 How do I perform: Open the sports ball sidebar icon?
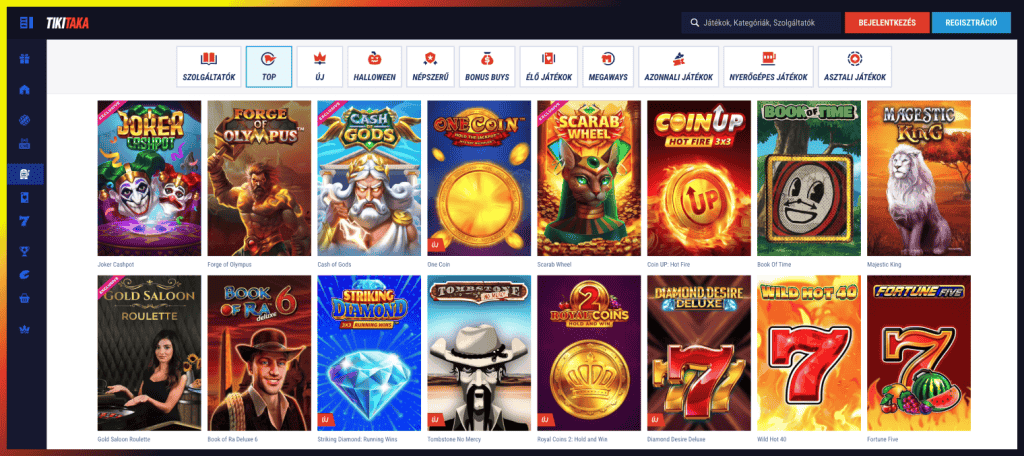pos(25,120)
